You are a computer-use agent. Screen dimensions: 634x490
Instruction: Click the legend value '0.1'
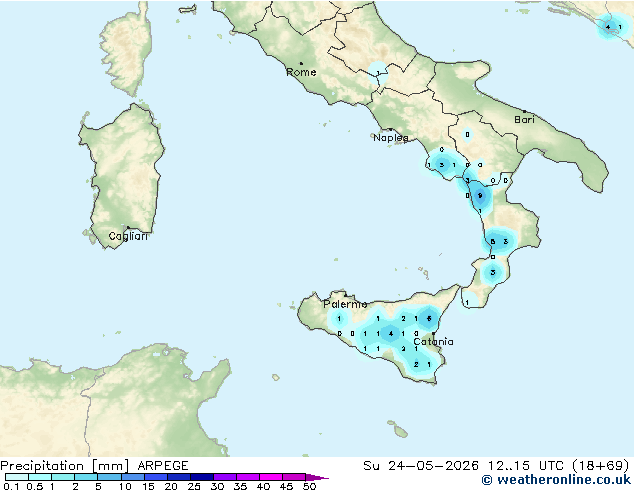11,486
